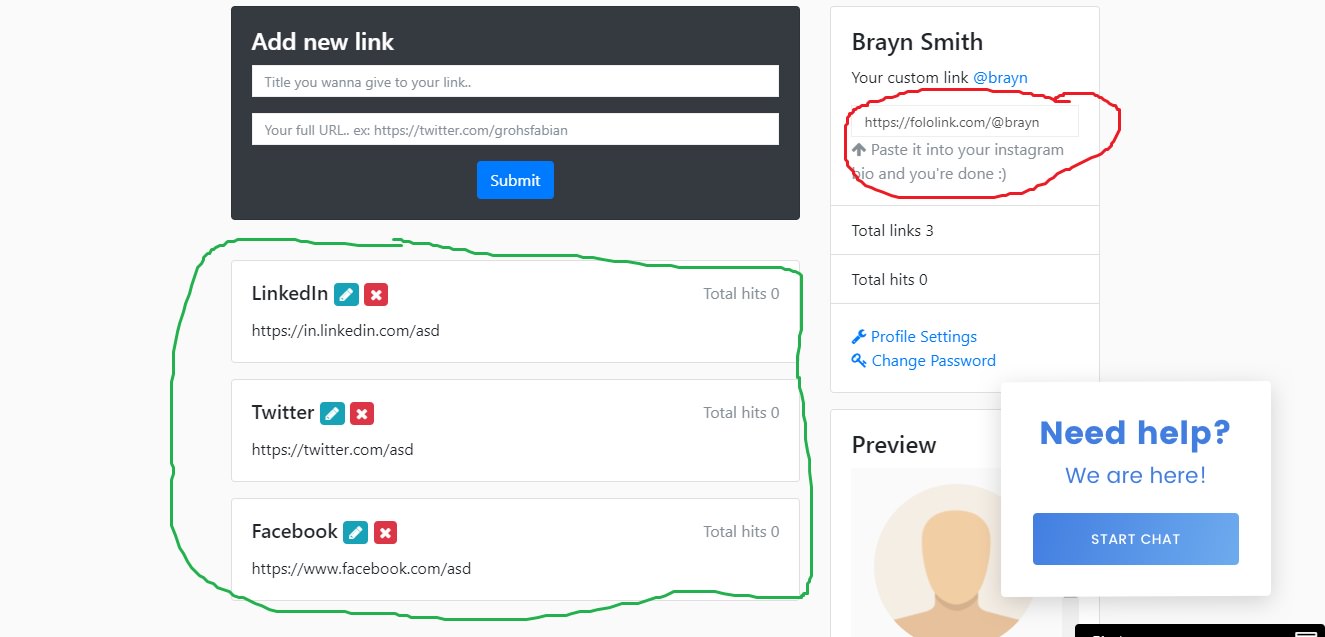
Task: Click the "Need help?" heading
Action: click(1135, 433)
